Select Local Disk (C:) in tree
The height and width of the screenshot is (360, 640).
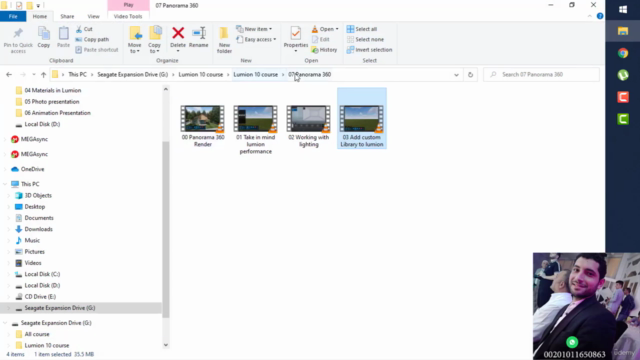(42, 274)
